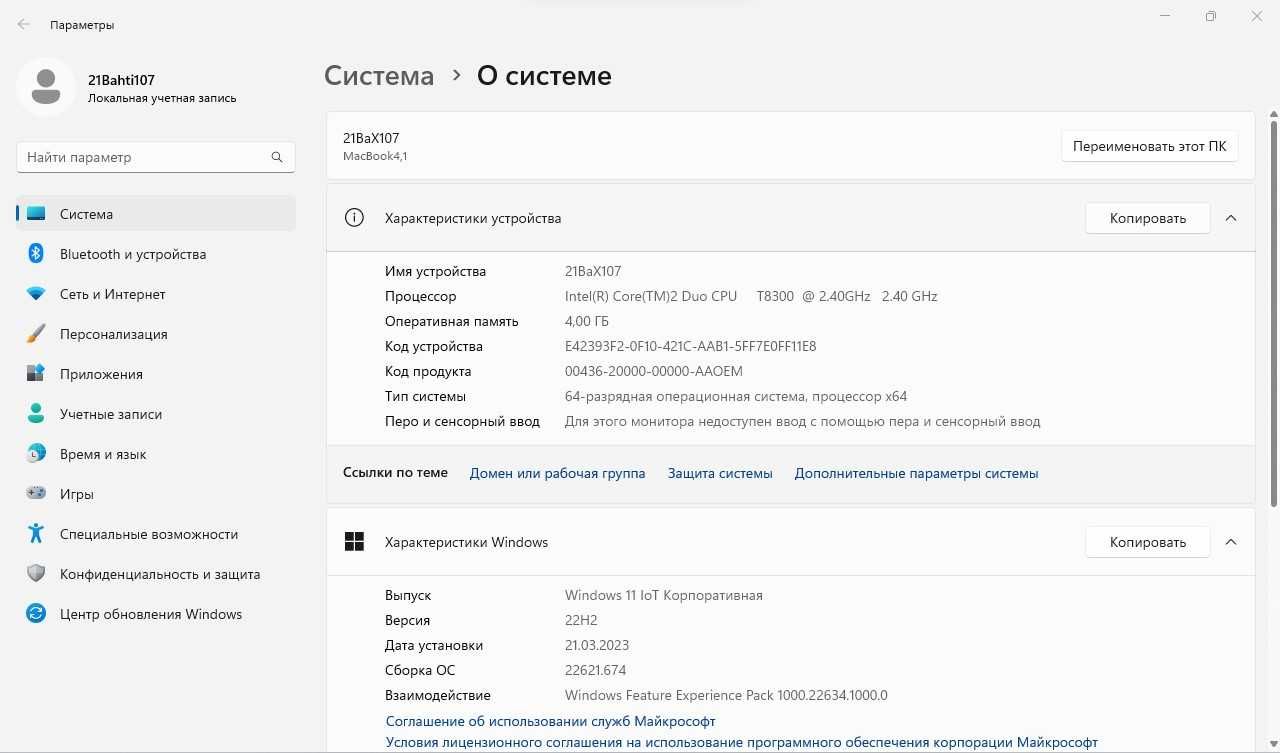Screen dimensions: 1280x753
Task: Click Windows Feature Experience Pack 1000.22634.1000.0 value
Action: 726,695
